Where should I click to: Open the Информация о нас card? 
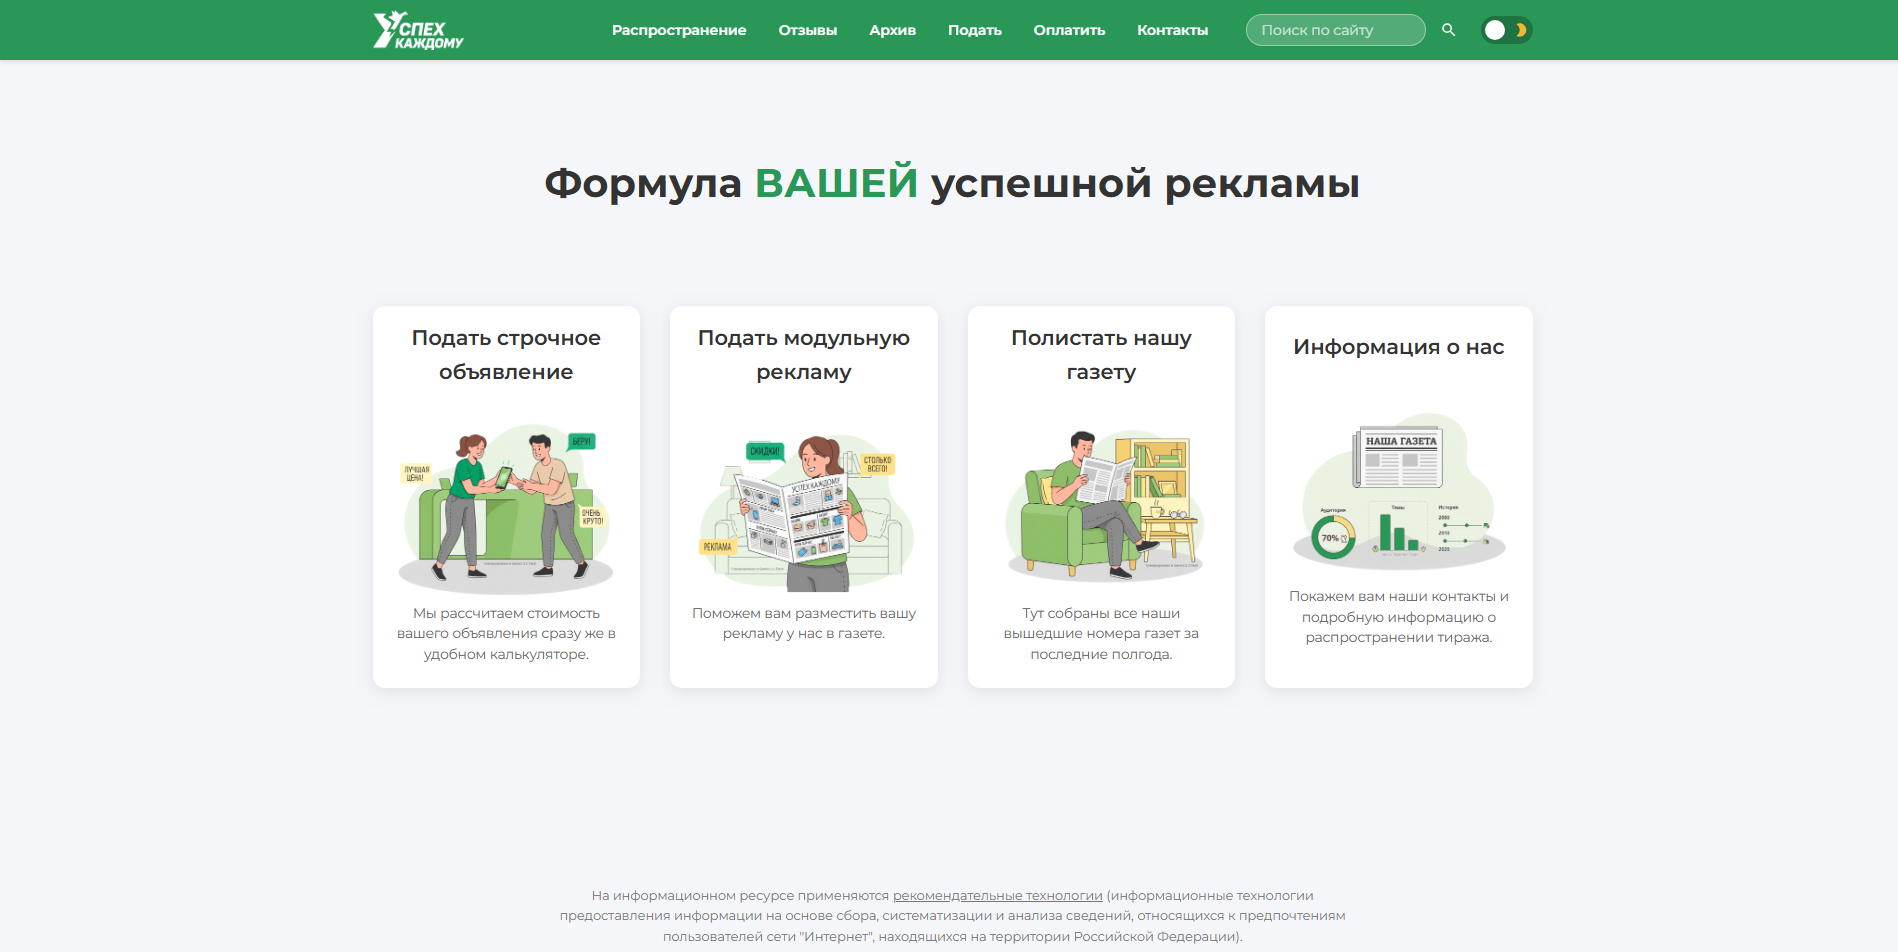pyautogui.click(x=1398, y=346)
